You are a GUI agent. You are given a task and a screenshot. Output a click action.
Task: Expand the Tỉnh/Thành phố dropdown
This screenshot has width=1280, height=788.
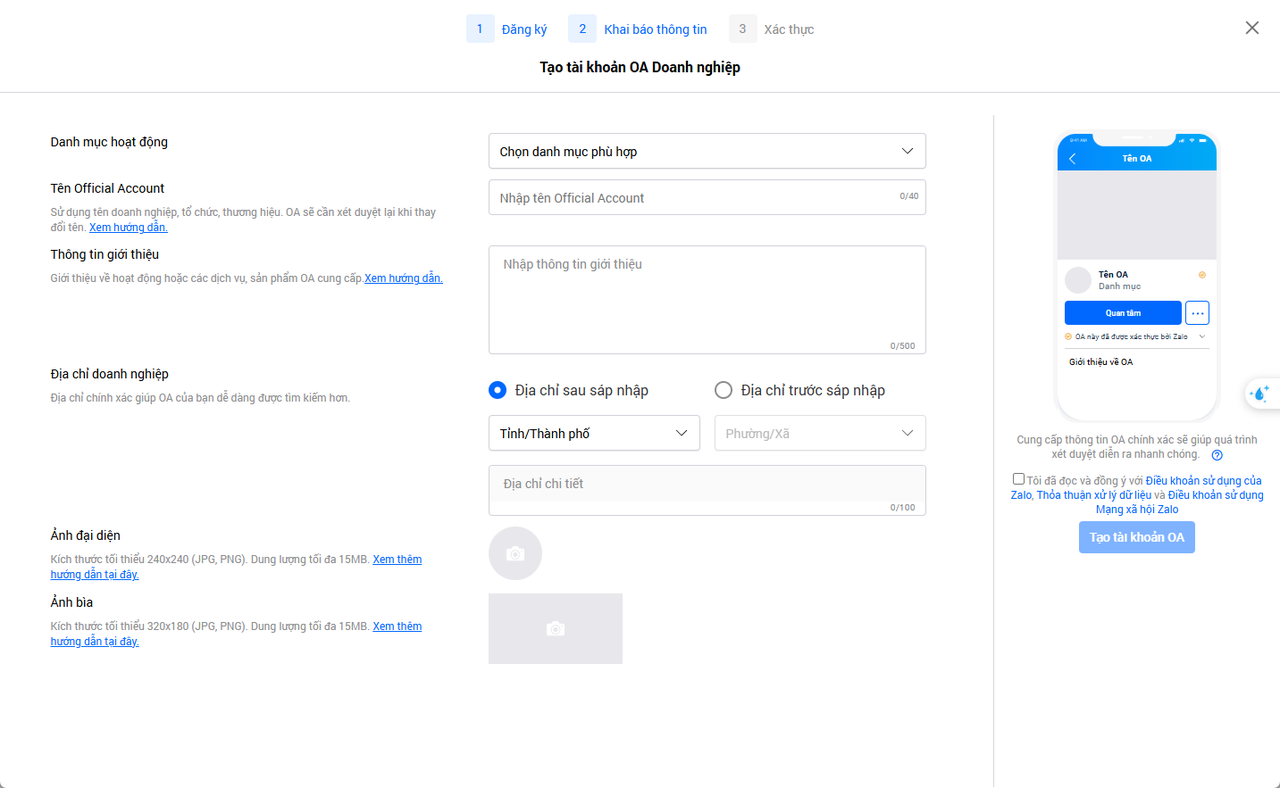[x=594, y=433]
